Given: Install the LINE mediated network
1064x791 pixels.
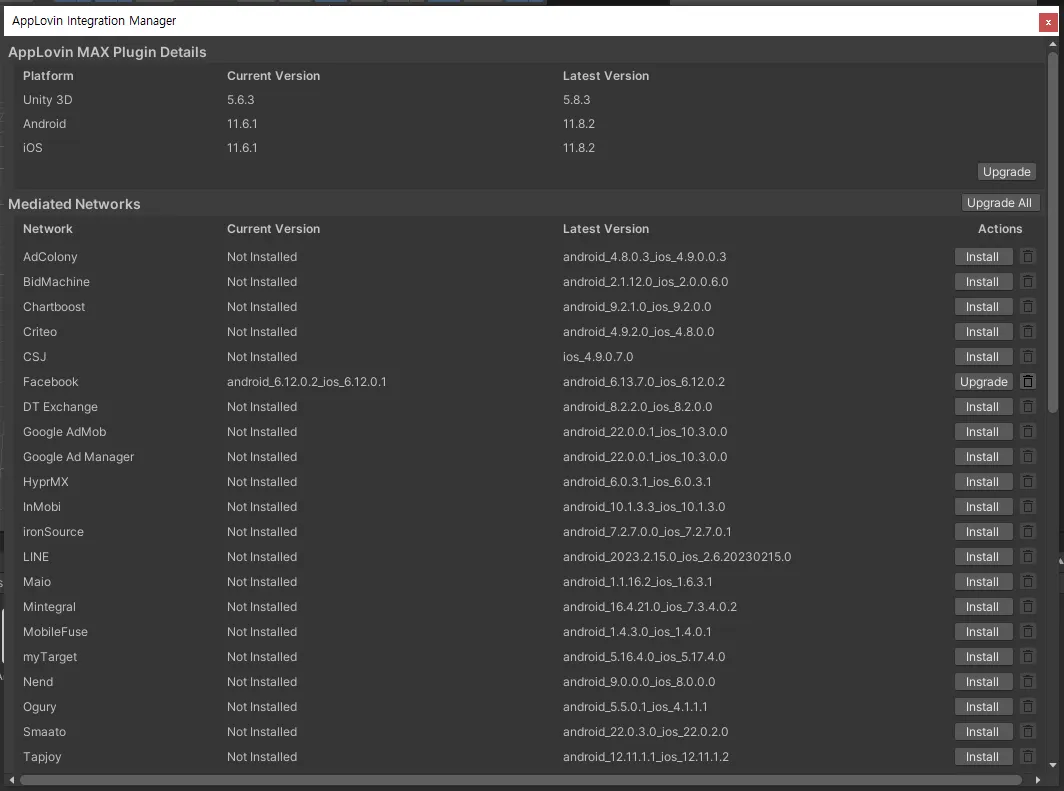Looking at the screenshot, I should click(983, 557).
